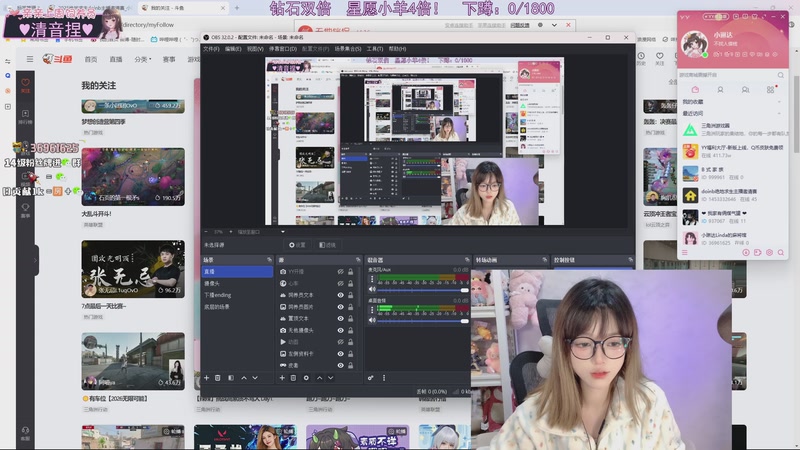Show hidden 心率 source via eye icon

pyautogui.click(x=340, y=284)
